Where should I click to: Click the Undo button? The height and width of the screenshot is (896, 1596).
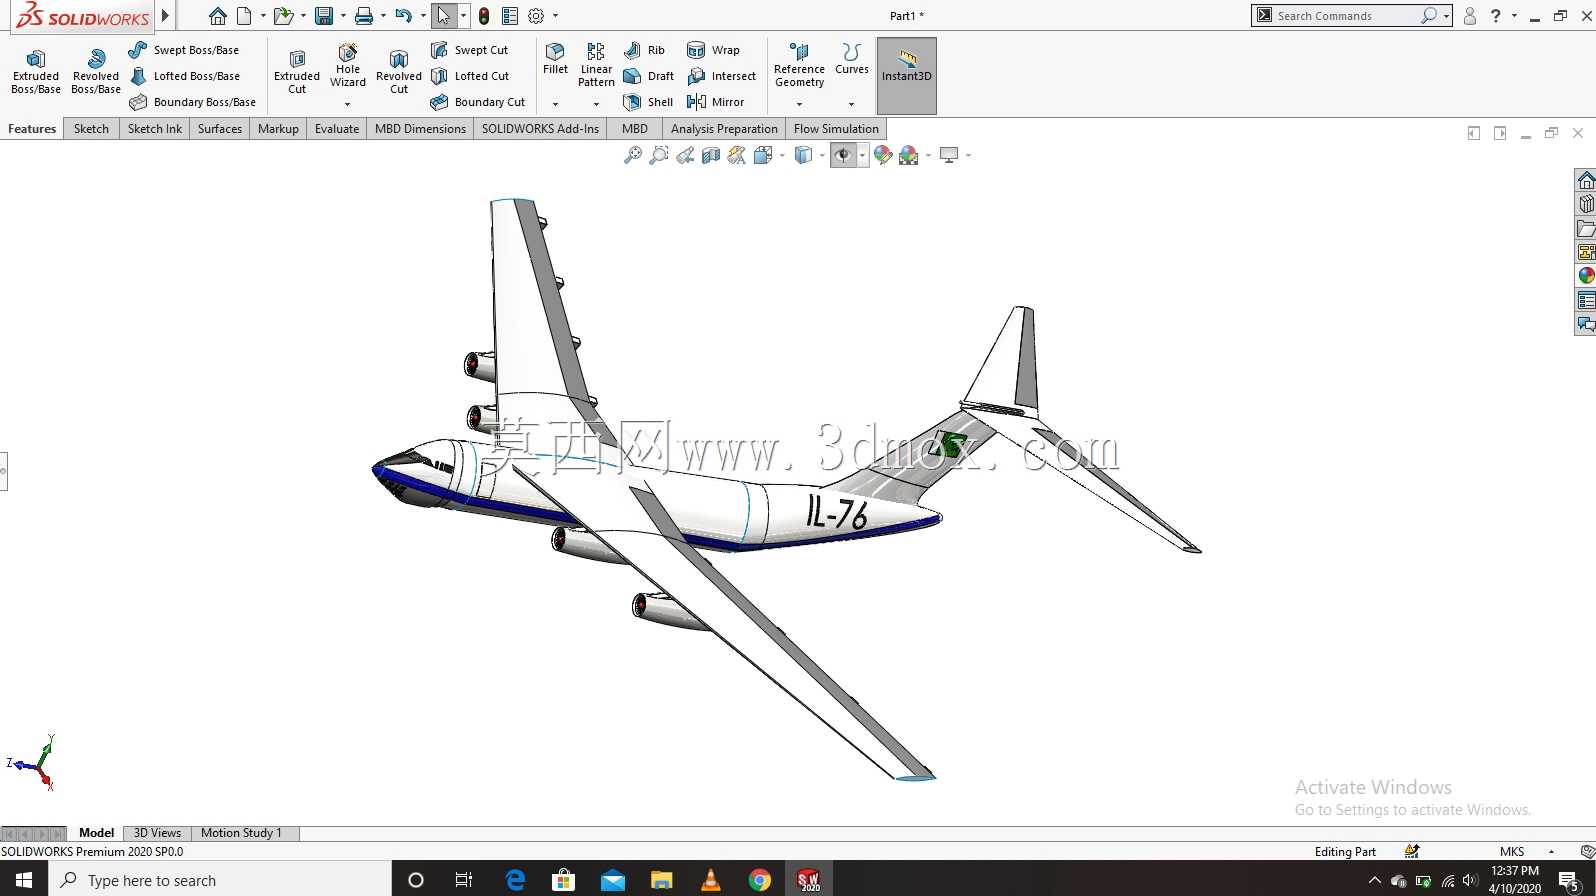(x=403, y=16)
